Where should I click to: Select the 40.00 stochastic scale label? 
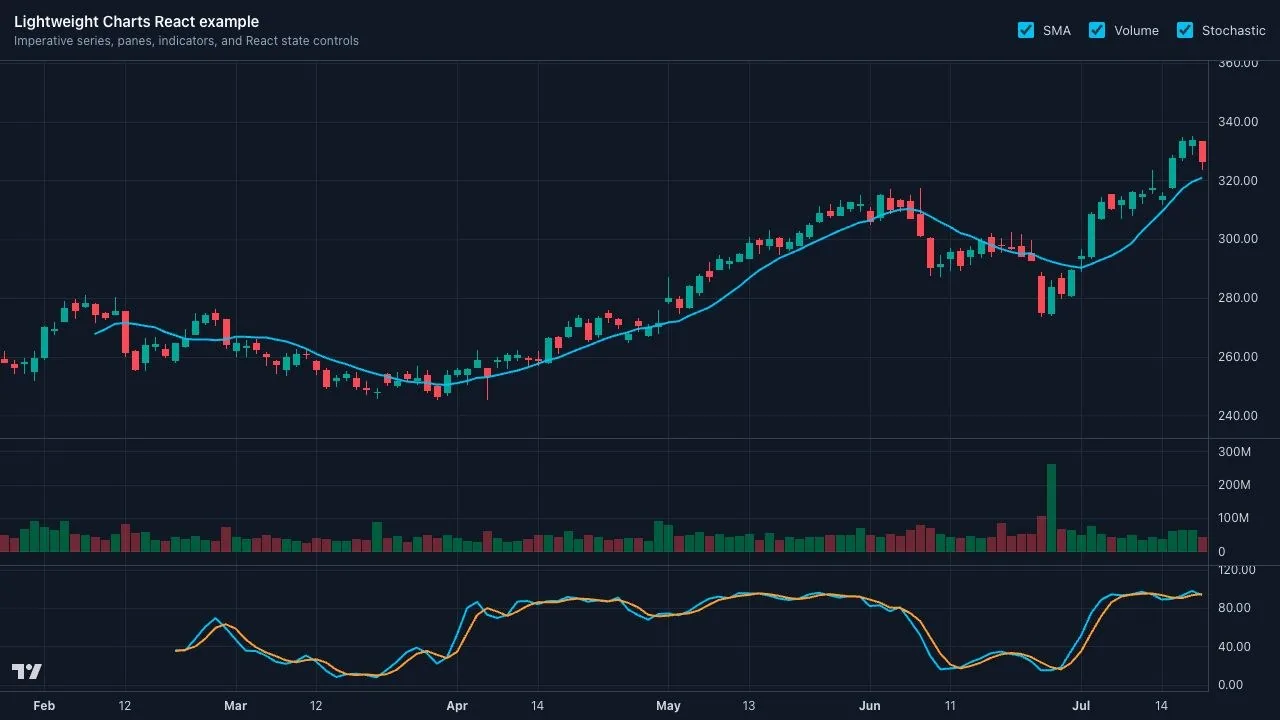1234,647
